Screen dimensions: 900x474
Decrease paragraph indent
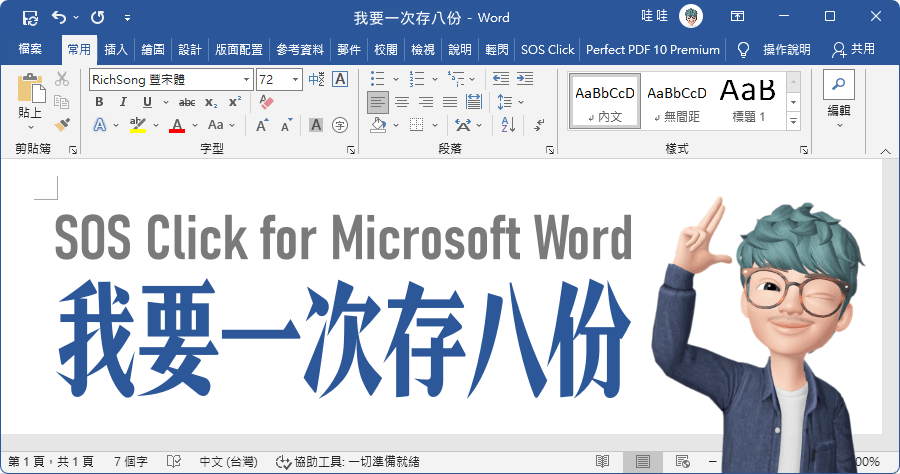(501, 79)
